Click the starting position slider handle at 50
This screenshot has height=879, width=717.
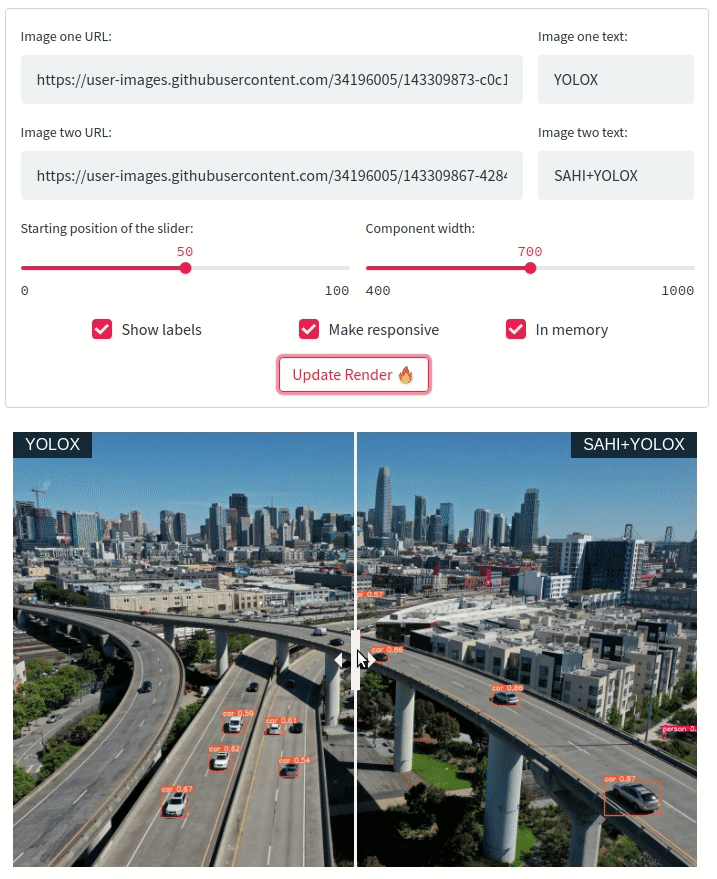pyautogui.click(x=186, y=269)
